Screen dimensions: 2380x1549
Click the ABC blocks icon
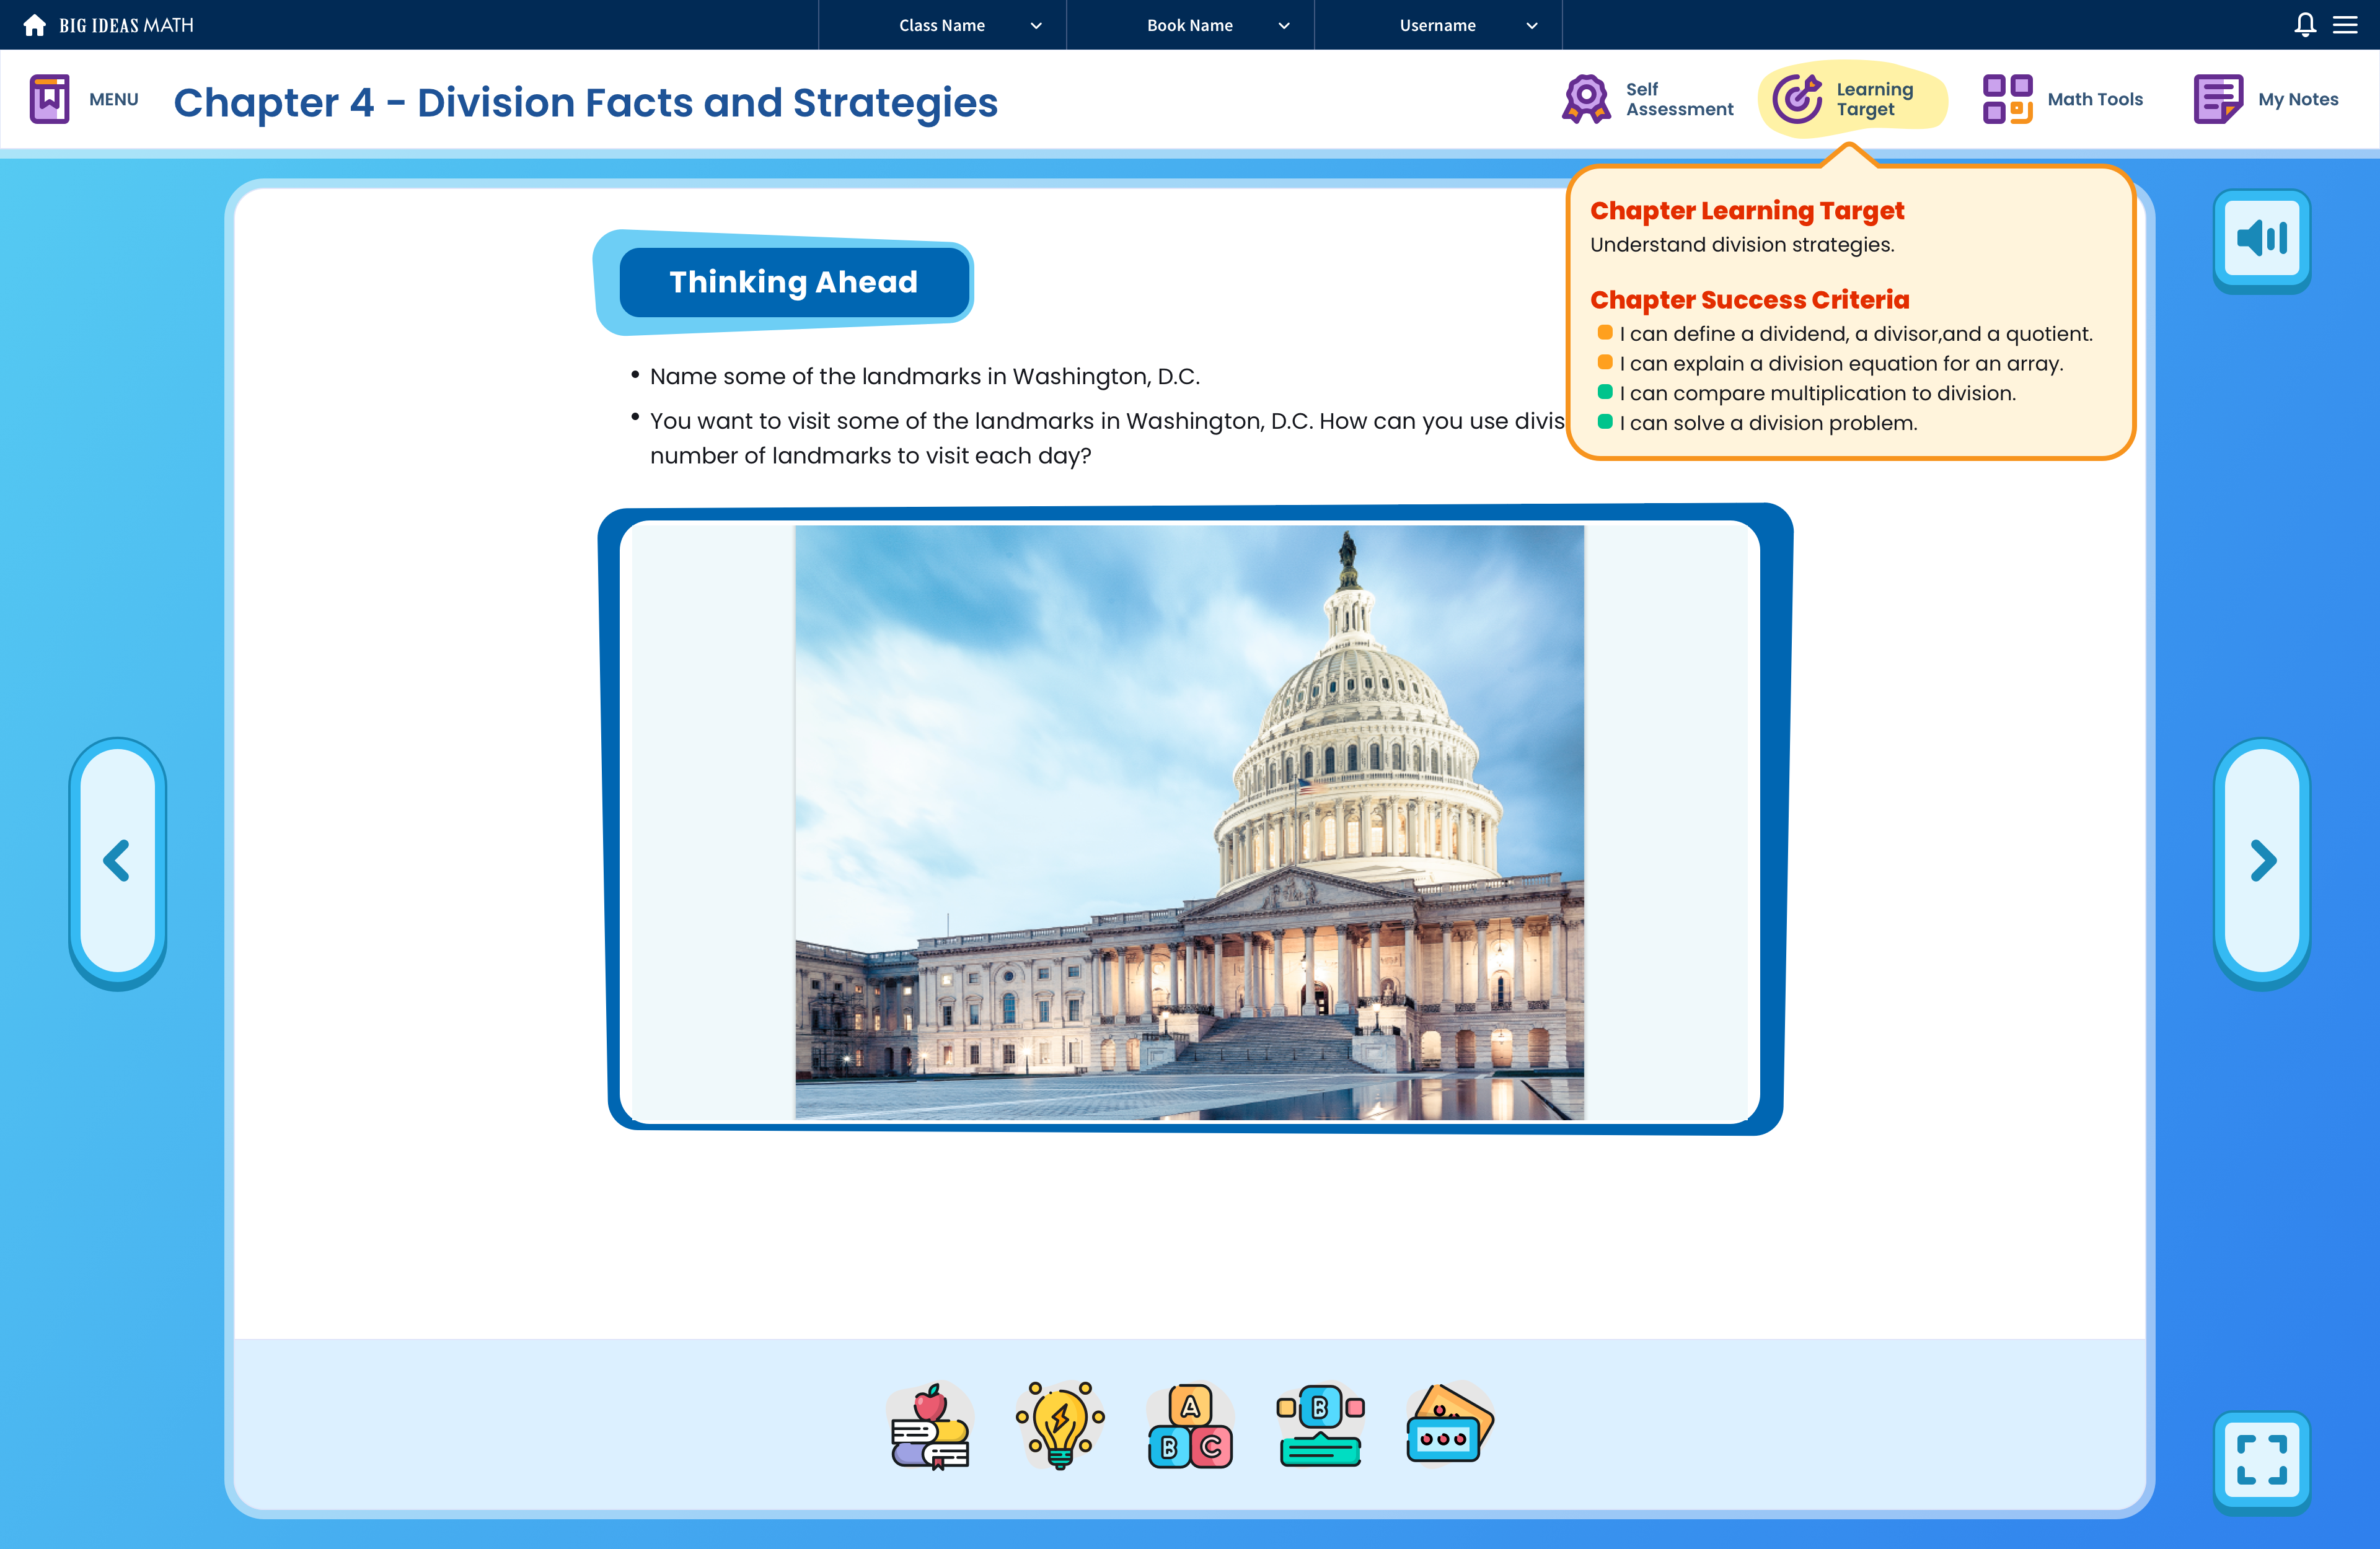click(1190, 1425)
